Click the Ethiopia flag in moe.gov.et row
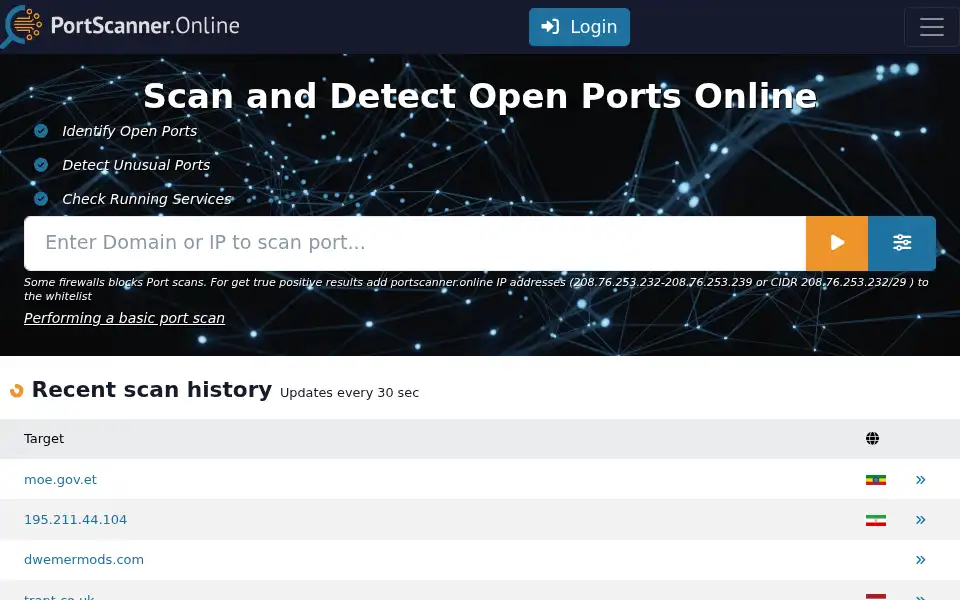Viewport: 960px width, 600px height. (876, 480)
